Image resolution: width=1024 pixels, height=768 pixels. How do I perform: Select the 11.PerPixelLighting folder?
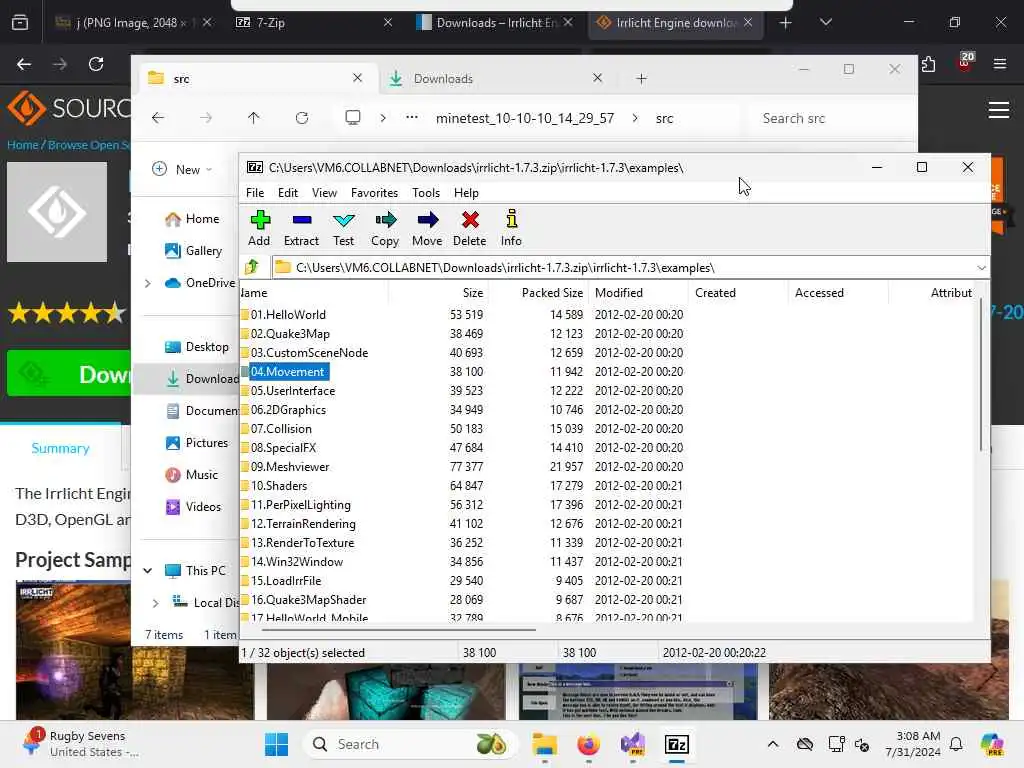click(x=300, y=505)
